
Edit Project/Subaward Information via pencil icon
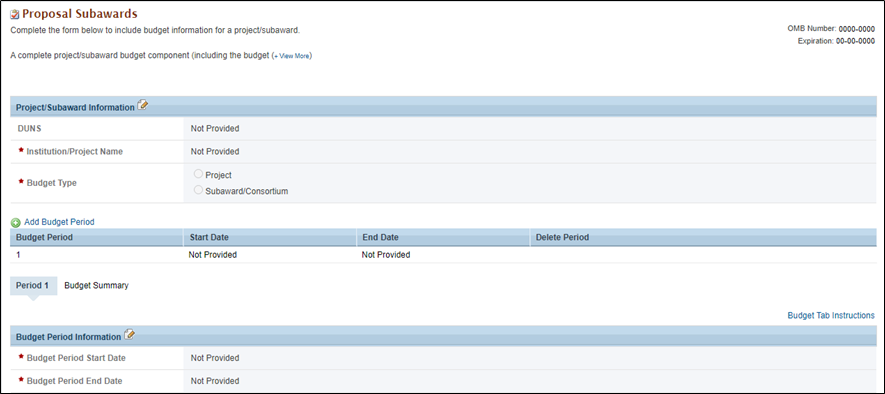(x=142, y=106)
